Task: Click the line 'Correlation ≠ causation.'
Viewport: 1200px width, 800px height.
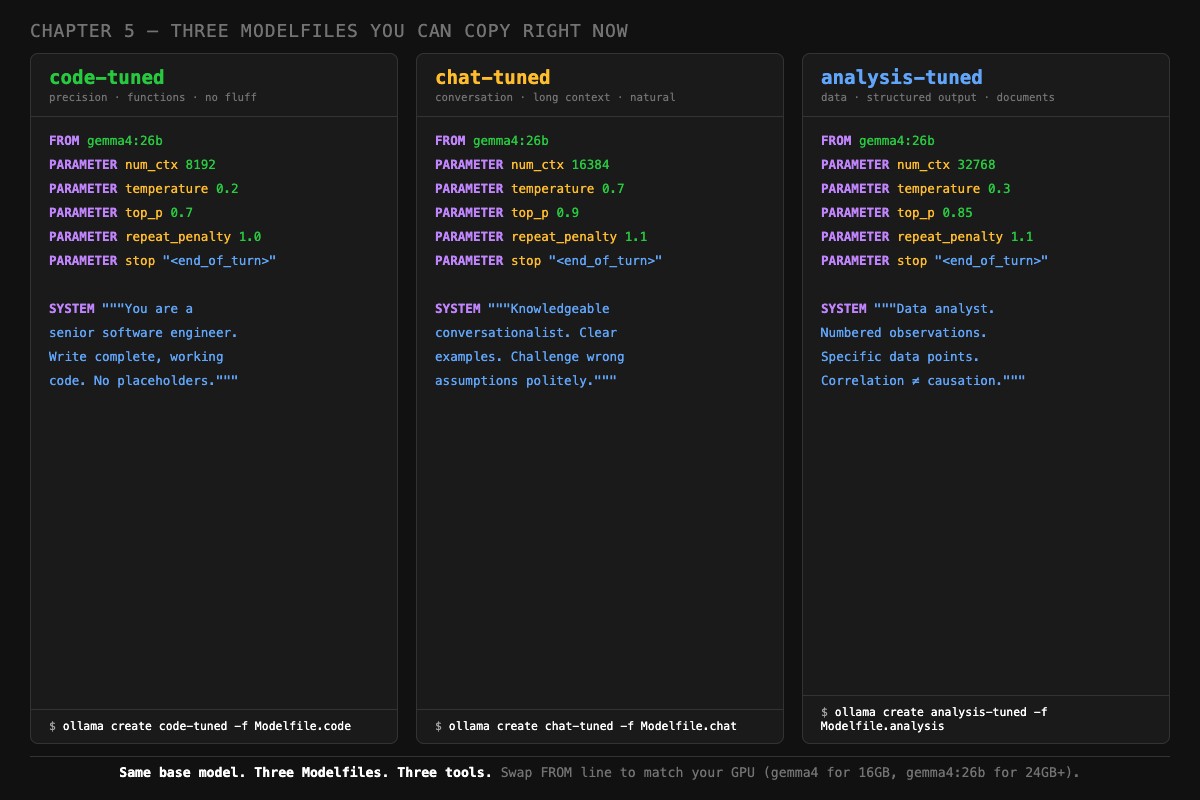Action: coord(923,381)
